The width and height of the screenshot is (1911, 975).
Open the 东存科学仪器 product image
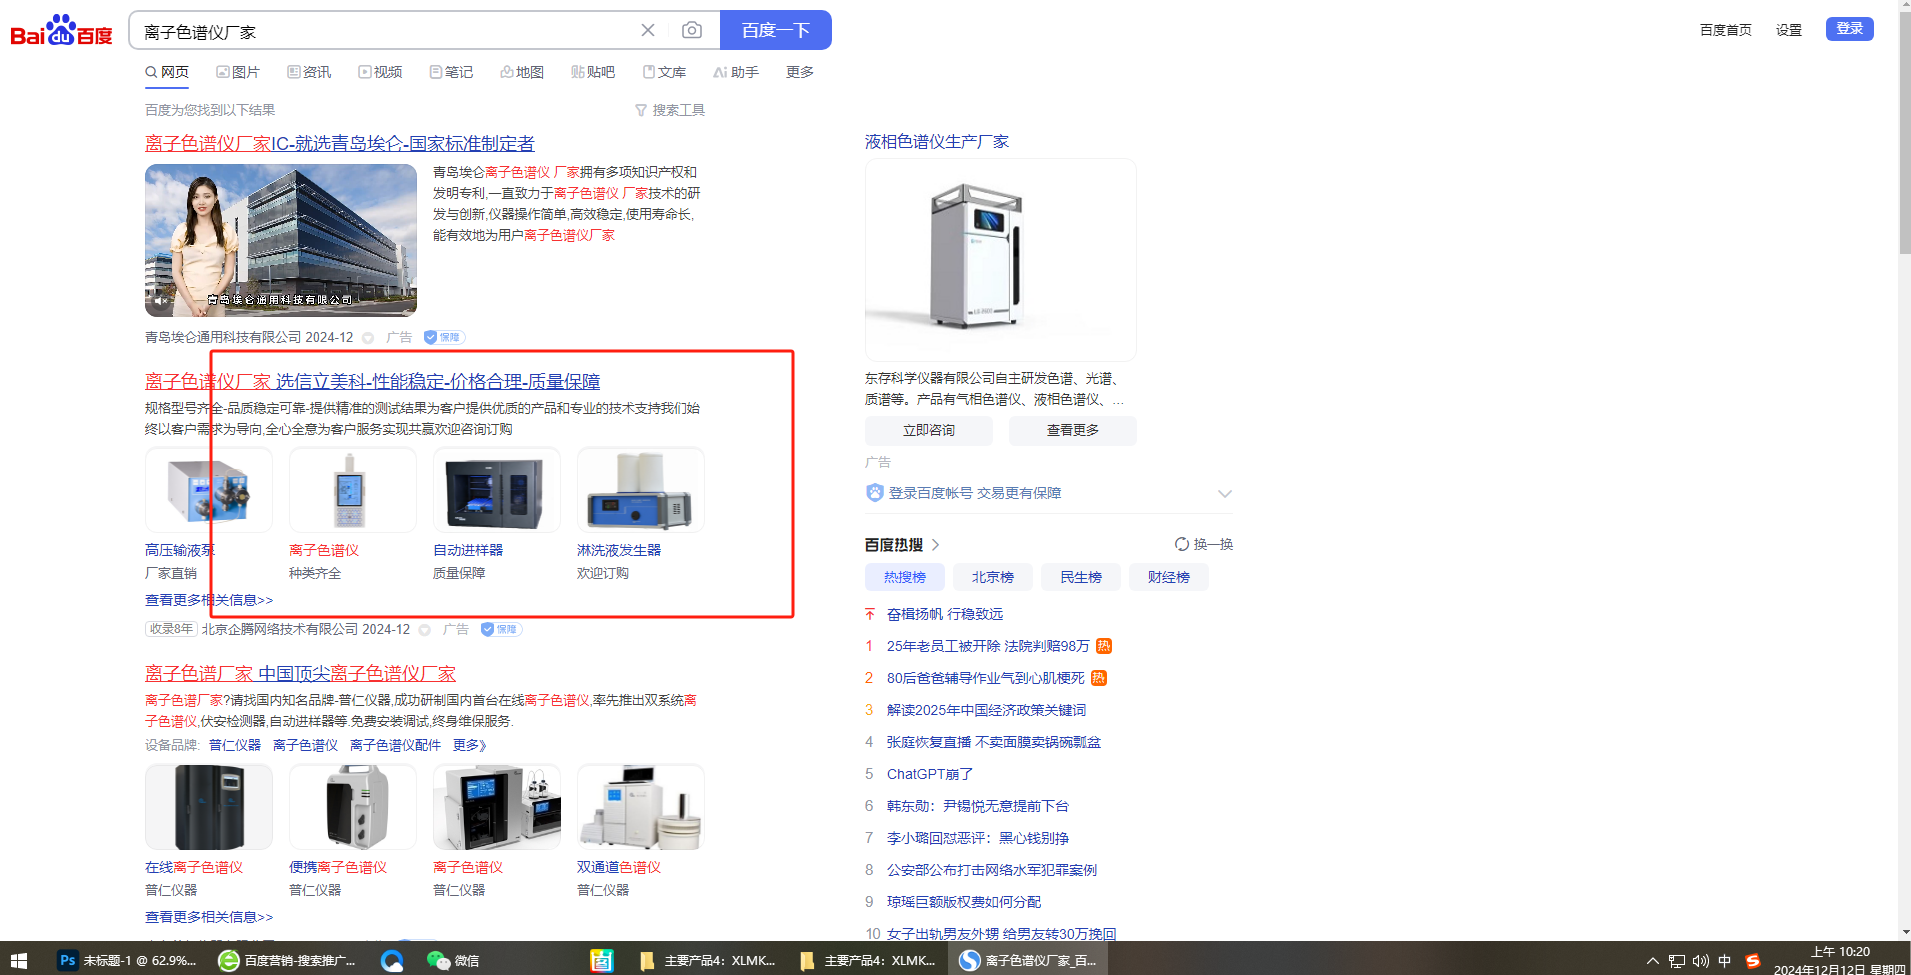(x=1001, y=260)
